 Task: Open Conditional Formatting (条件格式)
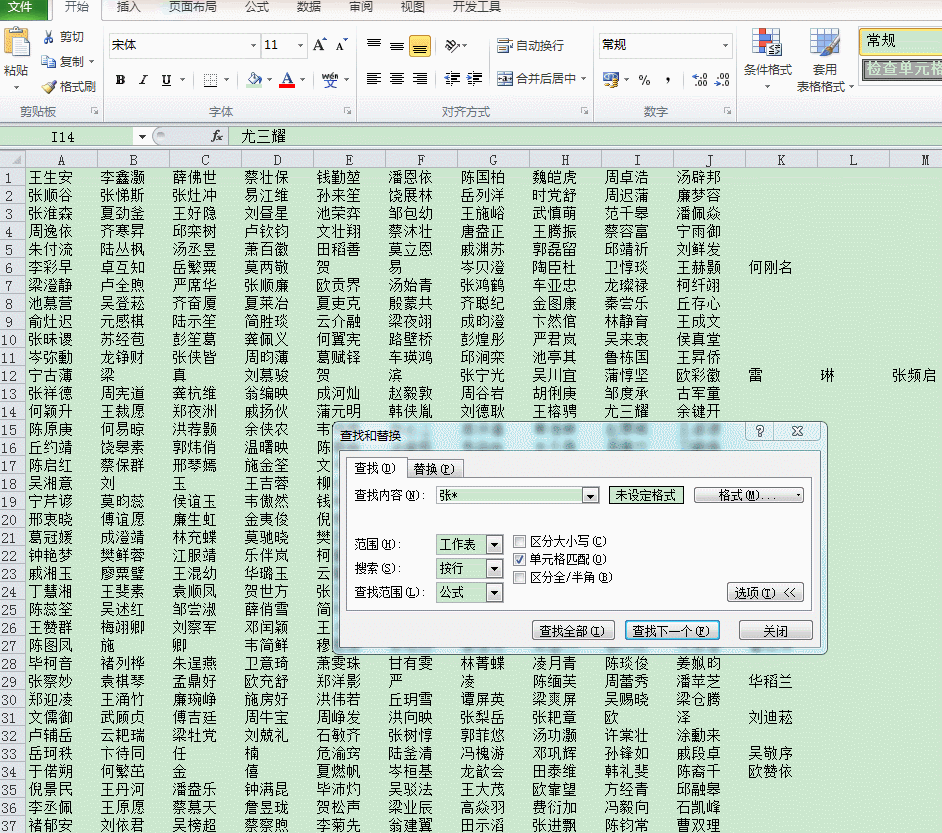pyautogui.click(x=767, y=59)
